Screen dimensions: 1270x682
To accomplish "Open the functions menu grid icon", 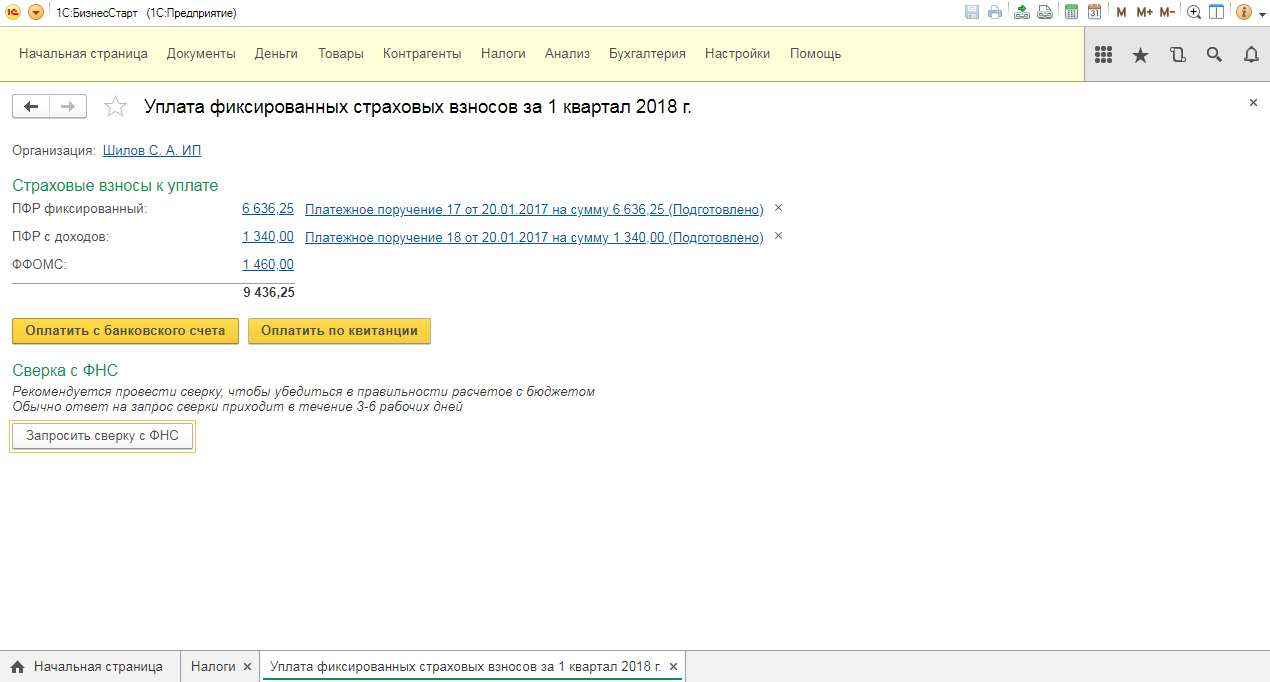I will point(1104,55).
